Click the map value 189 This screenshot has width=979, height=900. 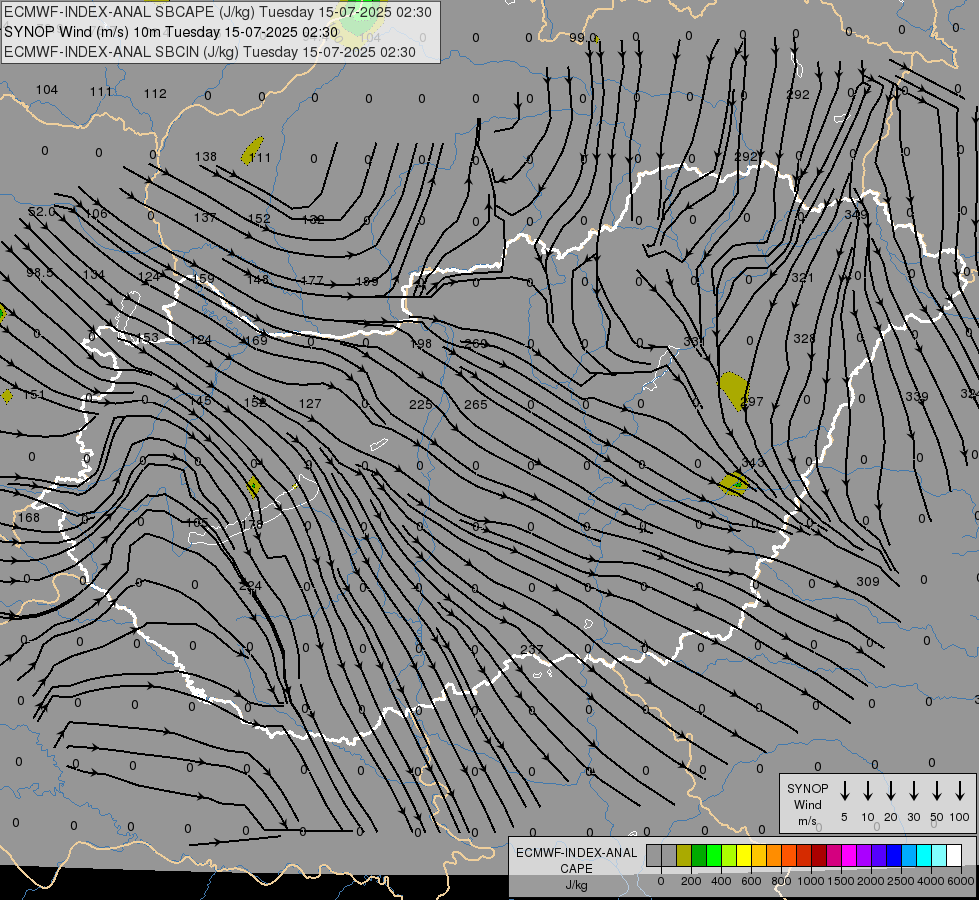pyautogui.click(x=367, y=281)
